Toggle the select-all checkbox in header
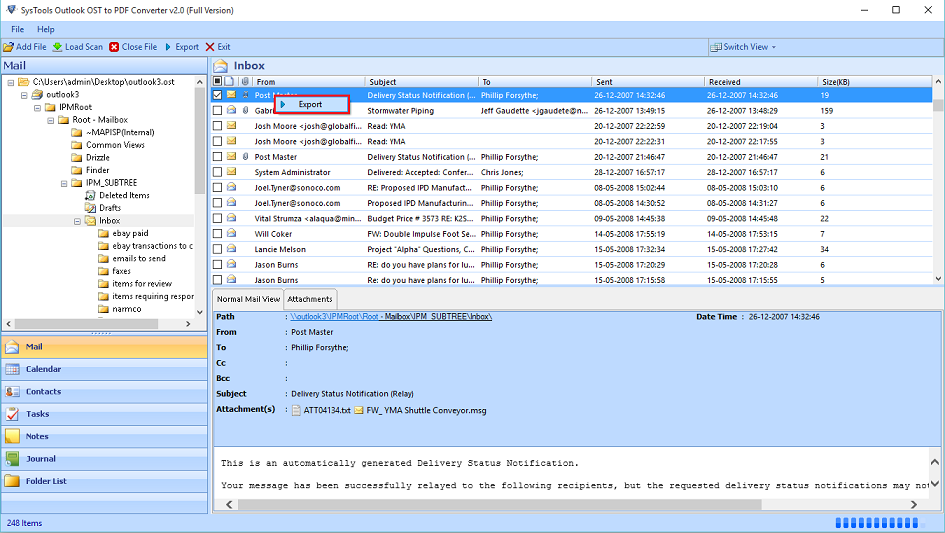This screenshot has height=533, width=945. pos(218,81)
